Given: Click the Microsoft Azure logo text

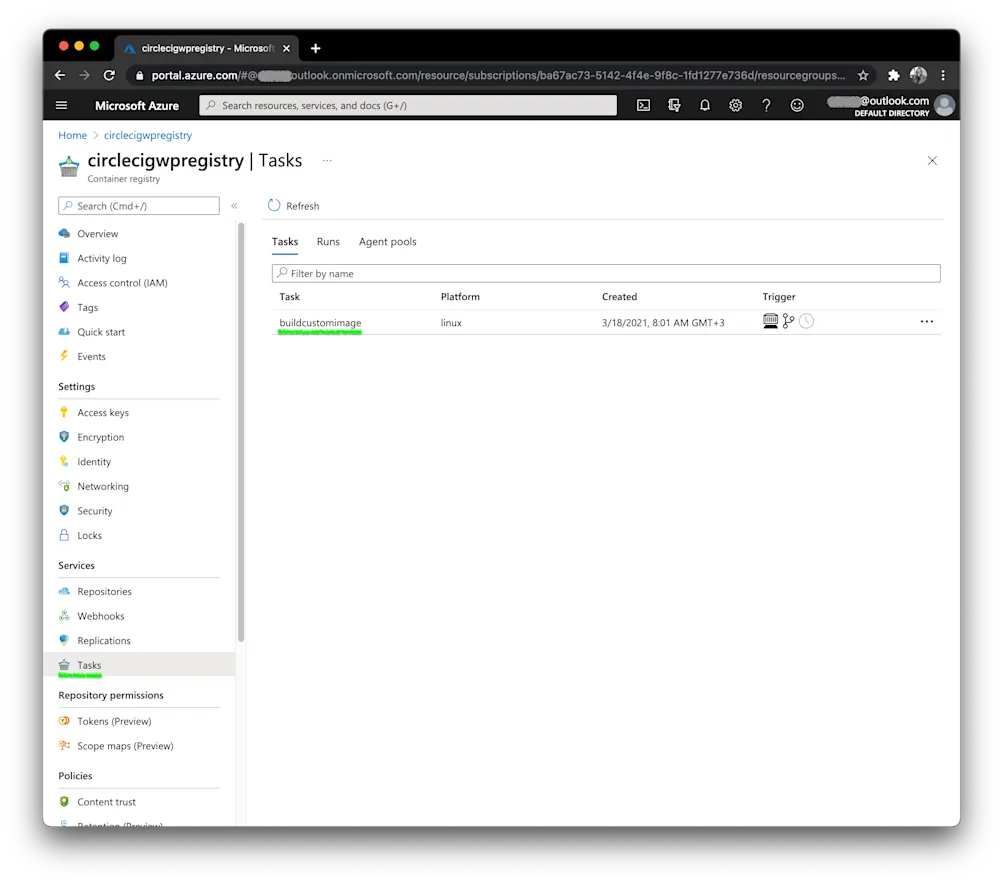Looking at the screenshot, I should tap(137, 106).
